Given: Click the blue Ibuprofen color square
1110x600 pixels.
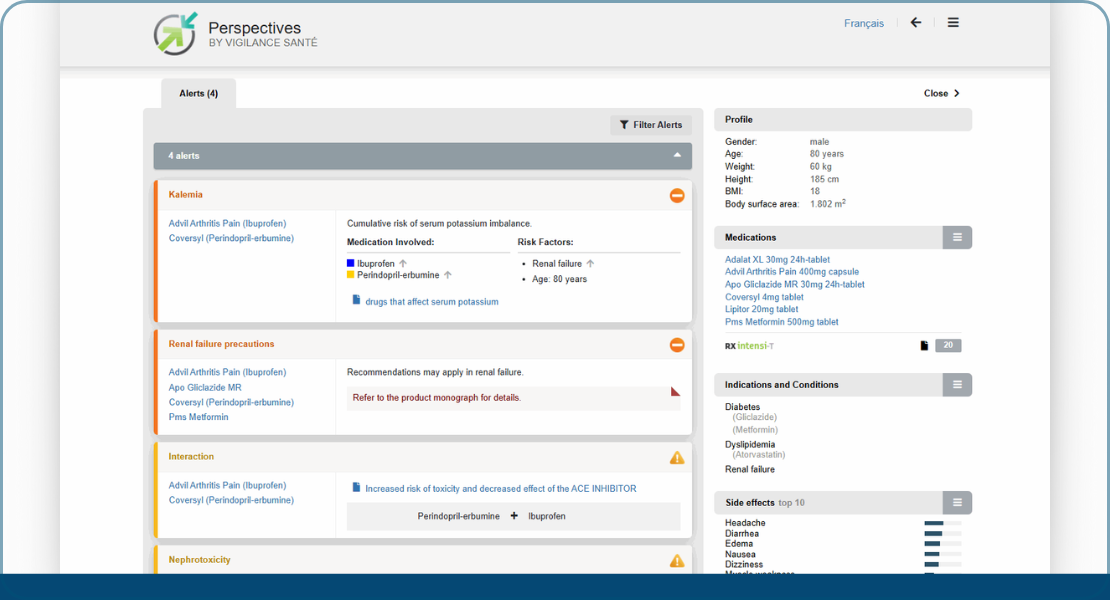Looking at the screenshot, I should [351, 264].
